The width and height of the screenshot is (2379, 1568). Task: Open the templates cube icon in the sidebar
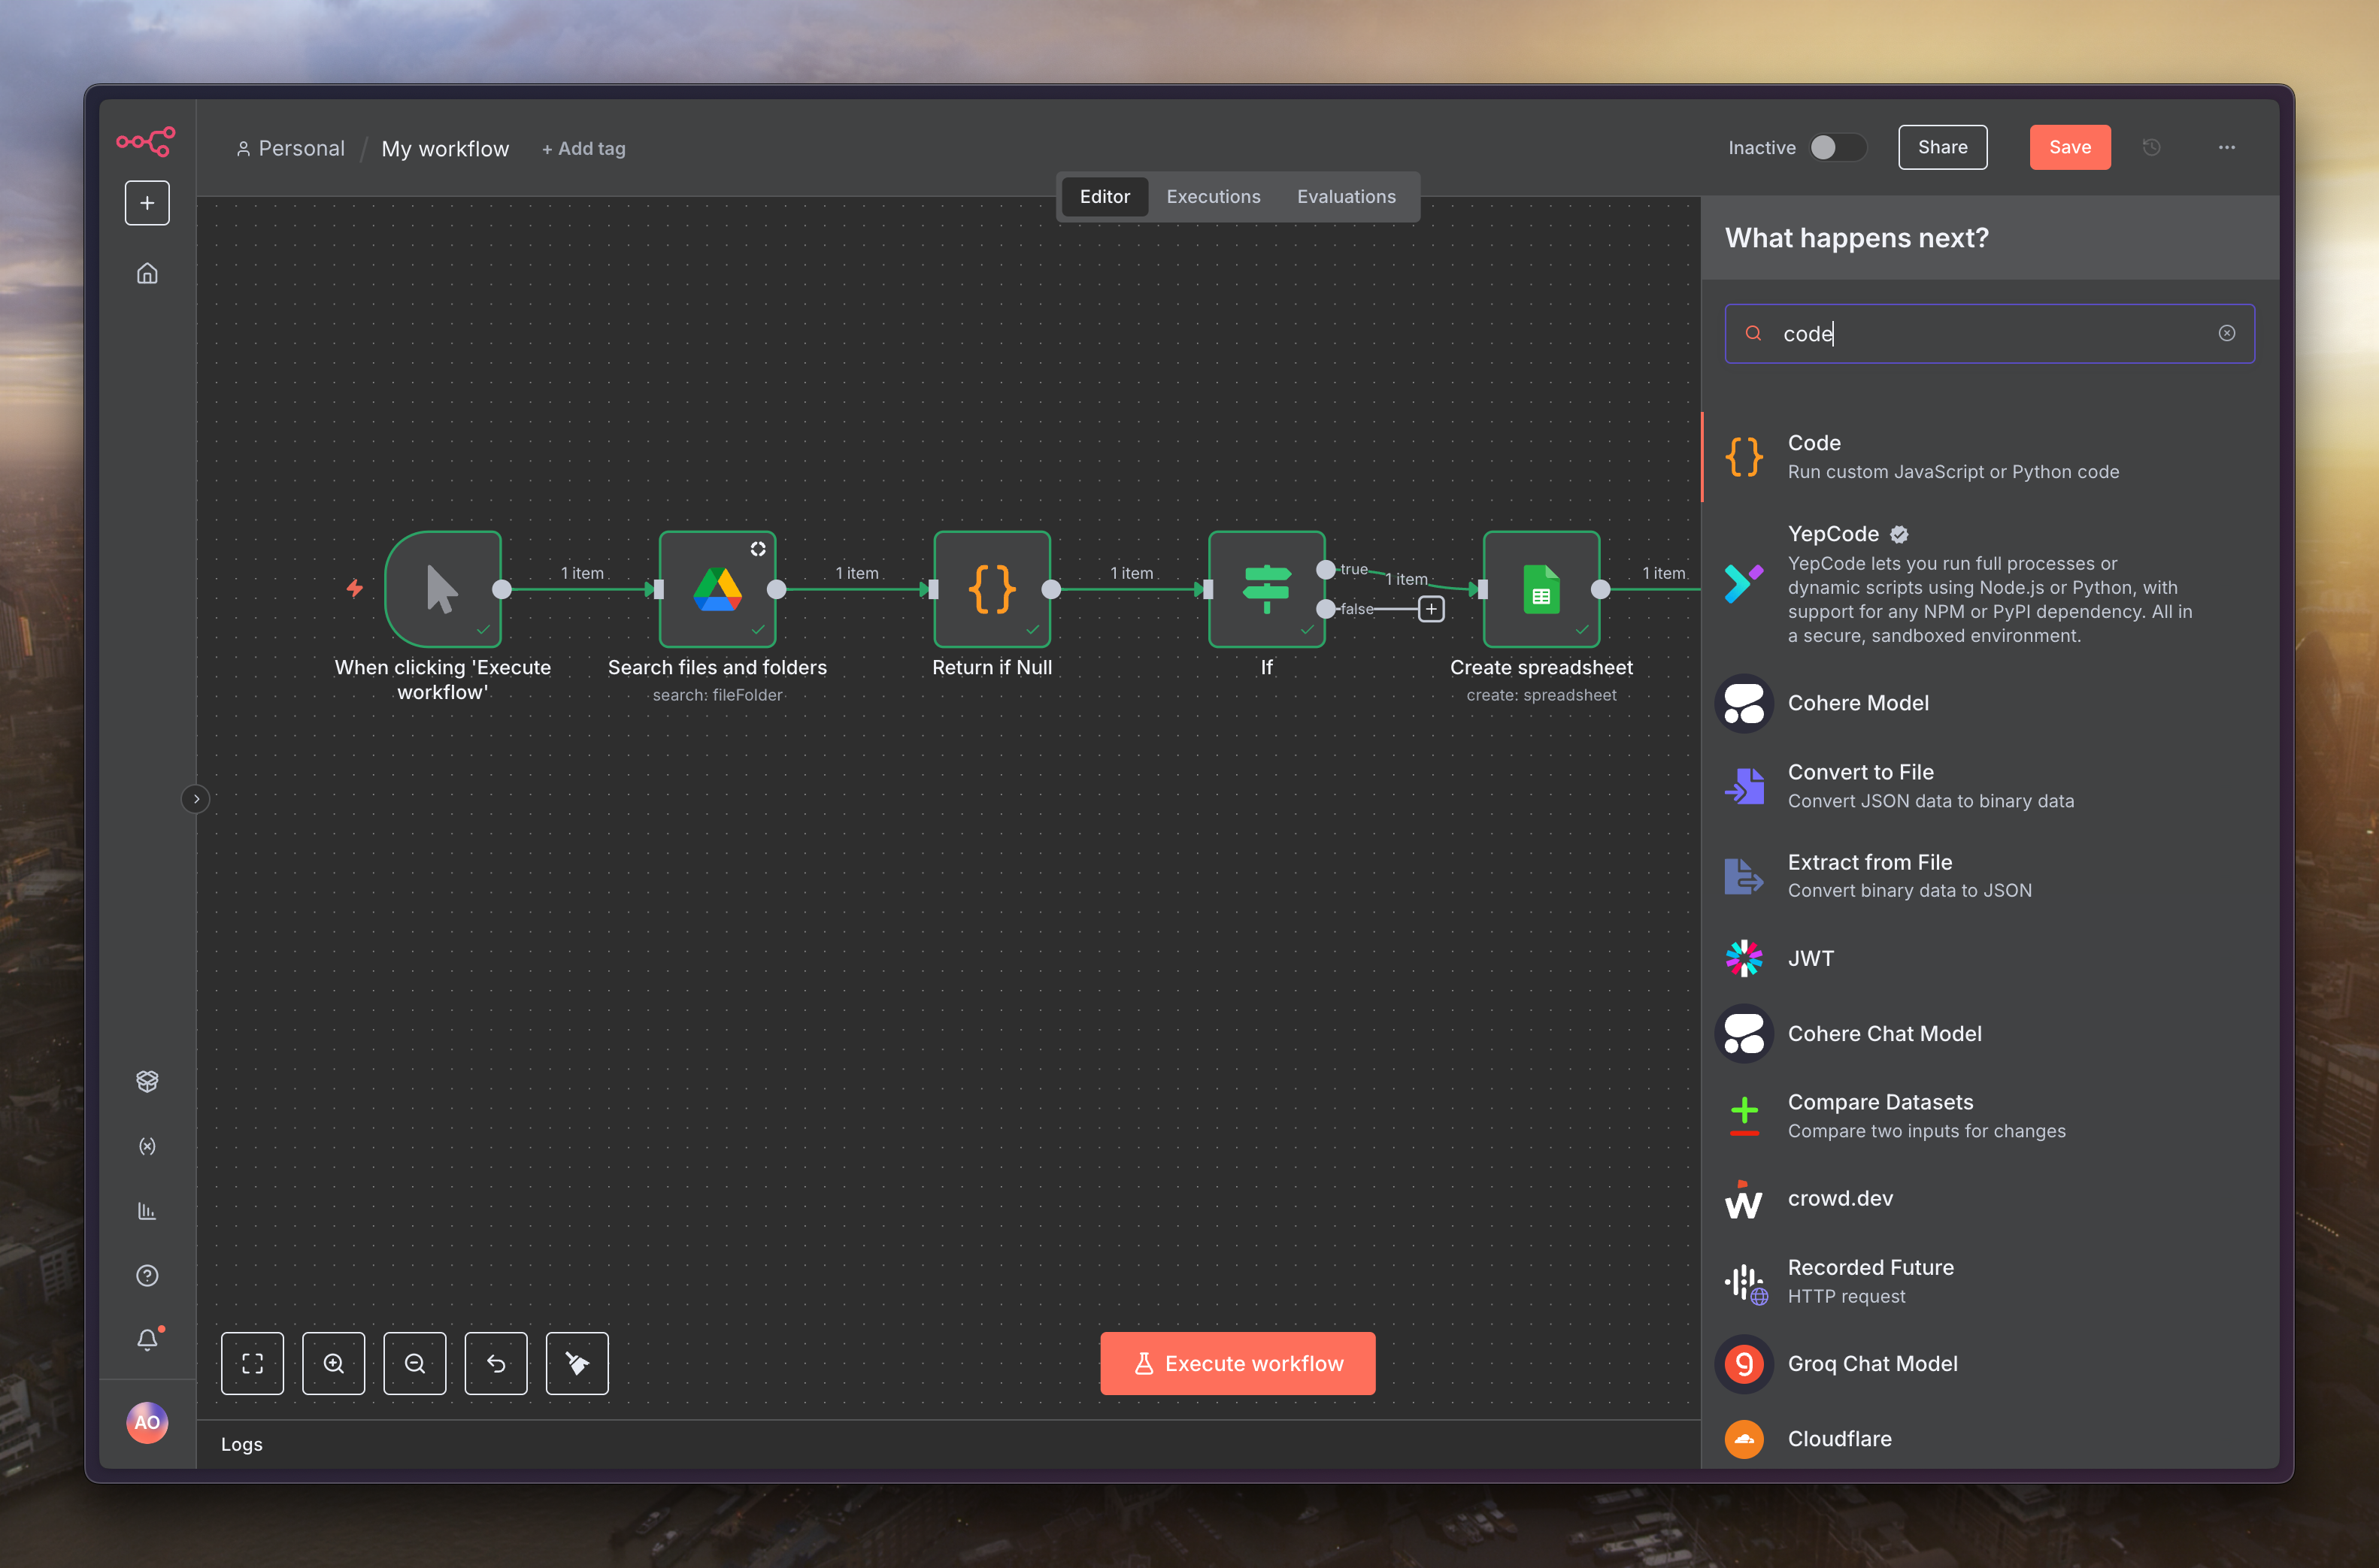click(147, 1081)
